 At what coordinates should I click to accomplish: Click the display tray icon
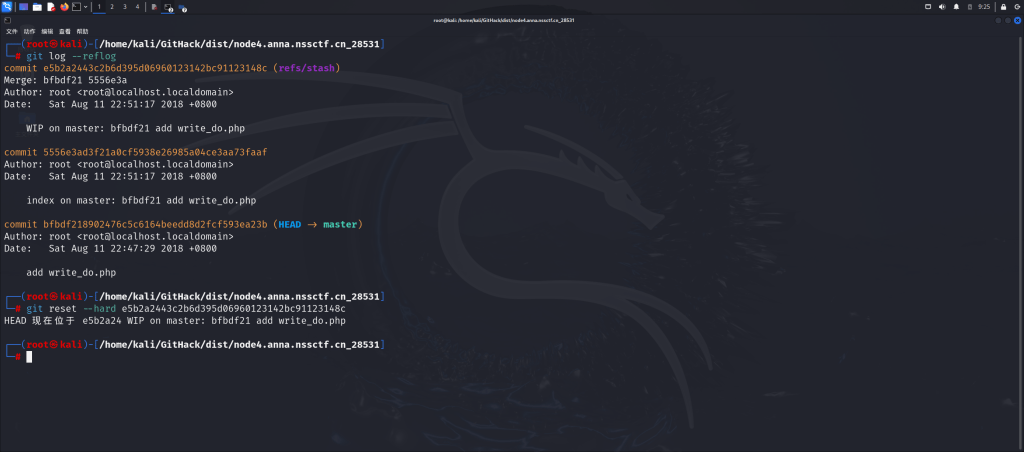[x=928, y=7]
